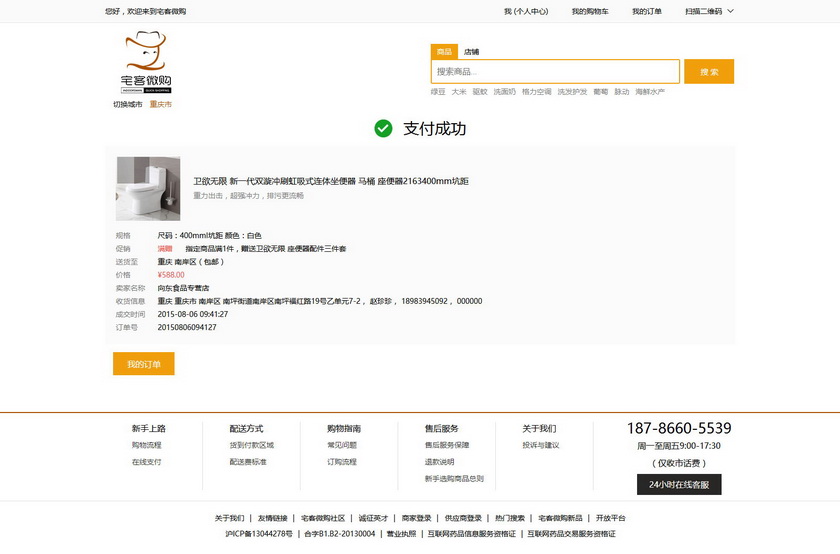The width and height of the screenshot is (840, 554).
Task: Click the 配送方式 footer heading
Action: [x=246, y=429]
